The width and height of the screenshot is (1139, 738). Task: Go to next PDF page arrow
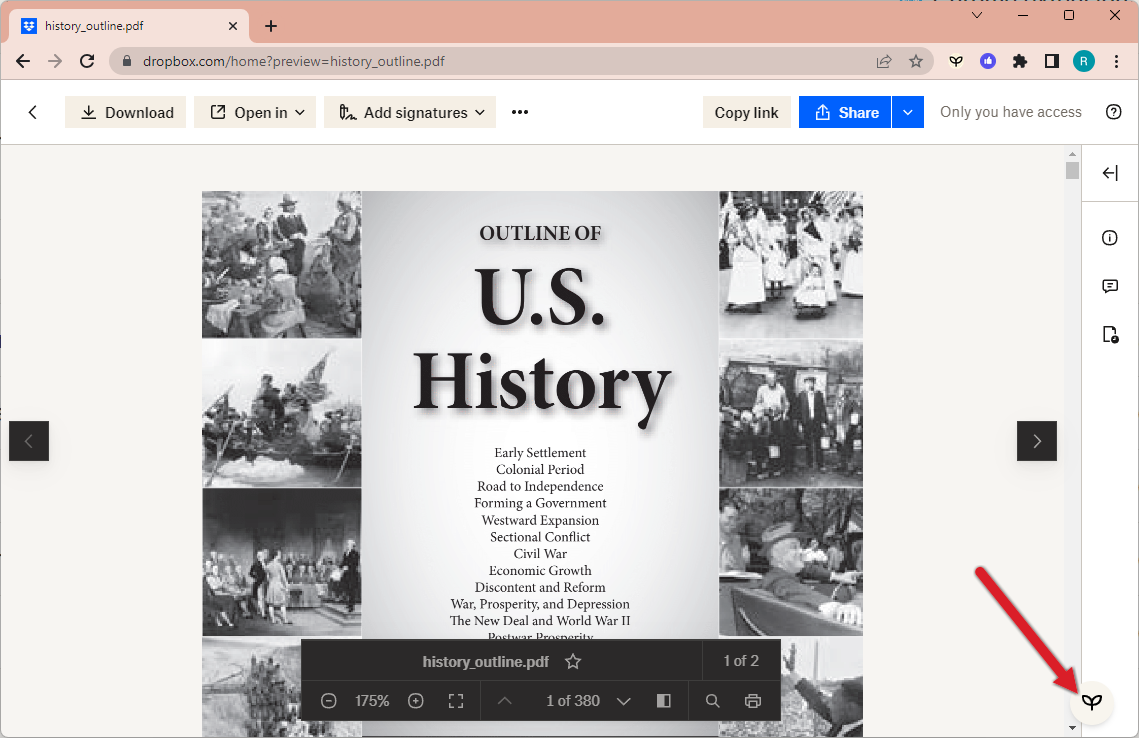point(624,701)
